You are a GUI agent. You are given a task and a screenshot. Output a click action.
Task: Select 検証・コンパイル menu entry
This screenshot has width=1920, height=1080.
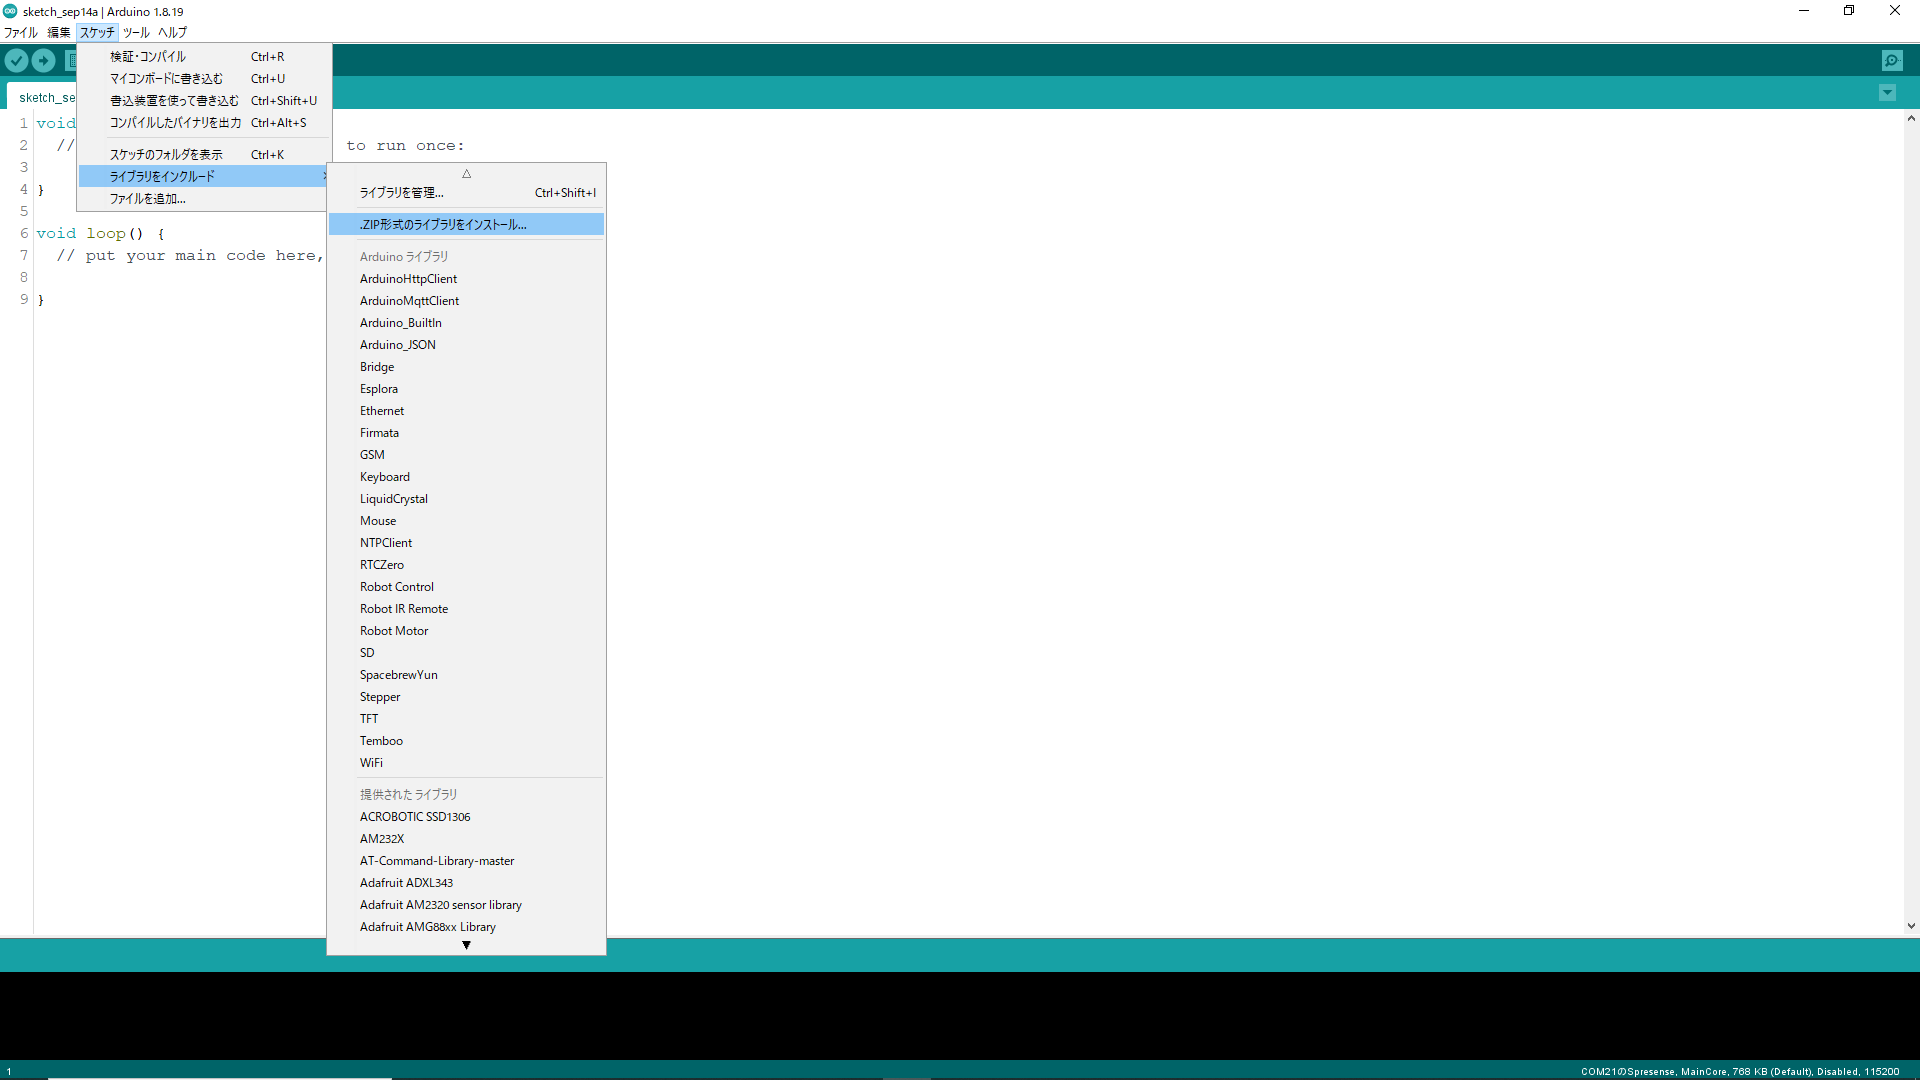point(148,57)
